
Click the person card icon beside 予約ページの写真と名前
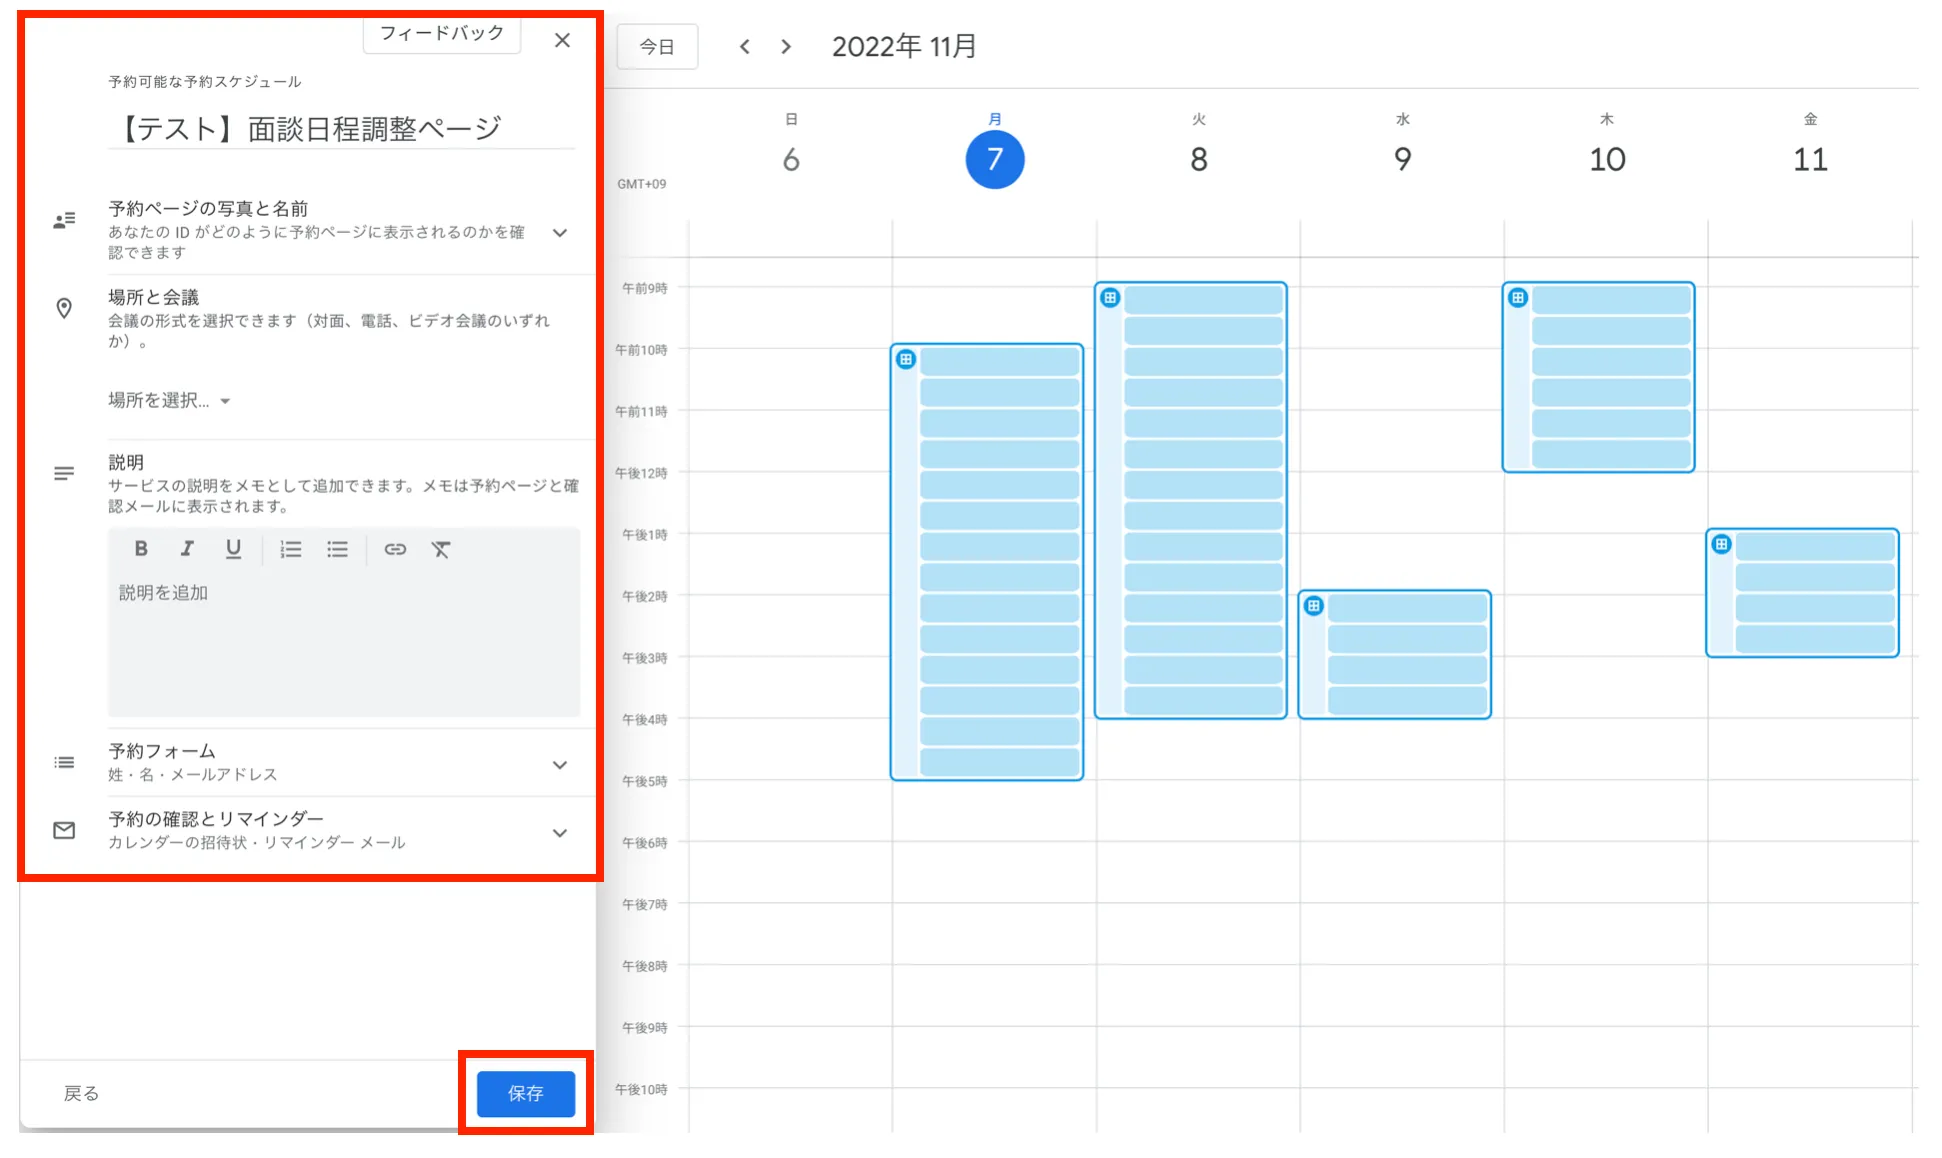(64, 220)
